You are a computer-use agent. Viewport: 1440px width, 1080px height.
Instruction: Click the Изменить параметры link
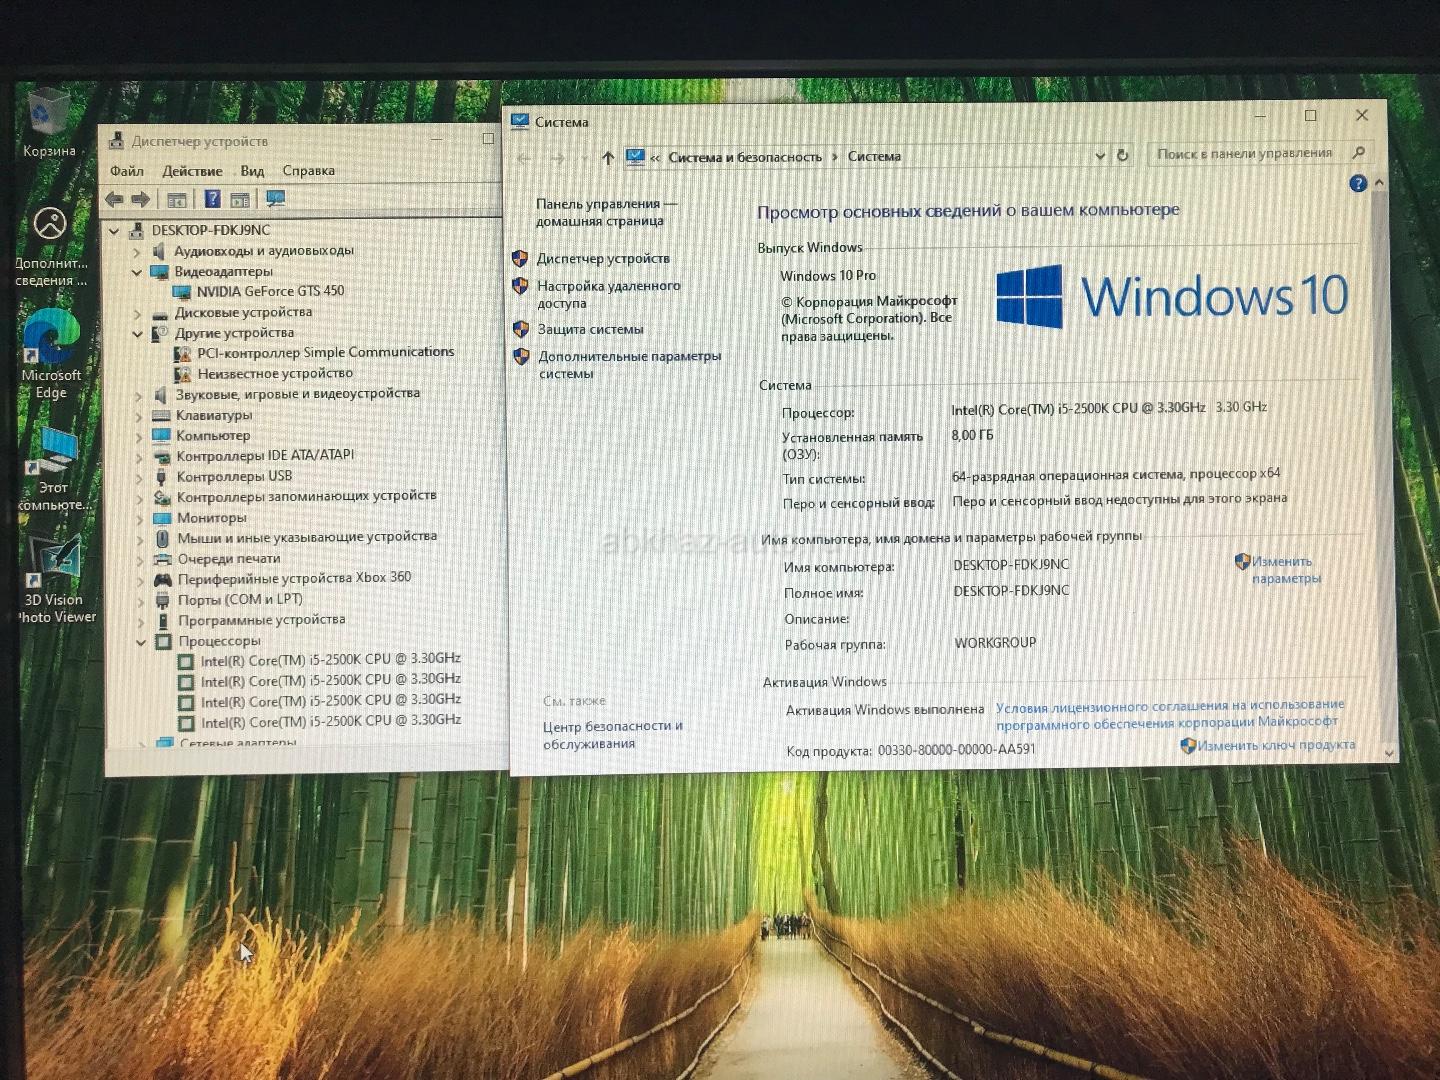1285,570
